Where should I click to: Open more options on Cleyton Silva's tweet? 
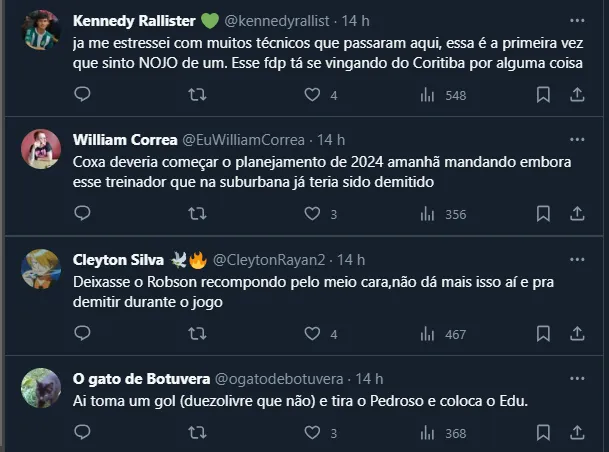576,259
